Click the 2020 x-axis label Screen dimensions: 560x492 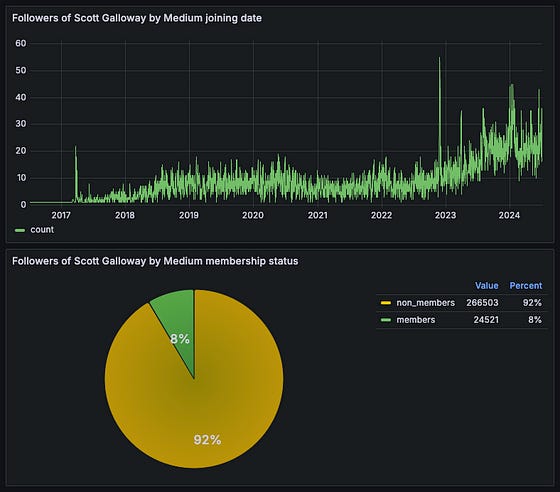[x=253, y=215]
